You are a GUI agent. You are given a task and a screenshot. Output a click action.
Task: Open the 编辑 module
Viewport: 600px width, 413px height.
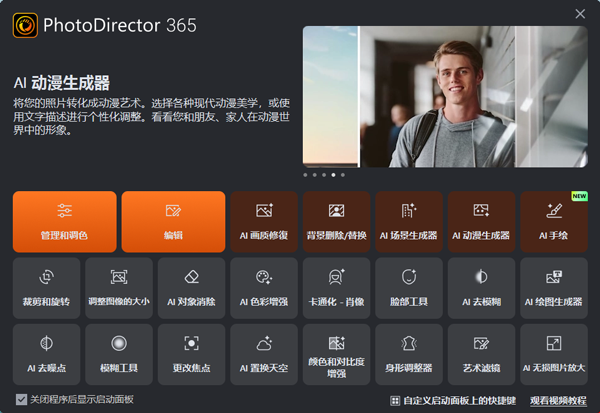(173, 222)
